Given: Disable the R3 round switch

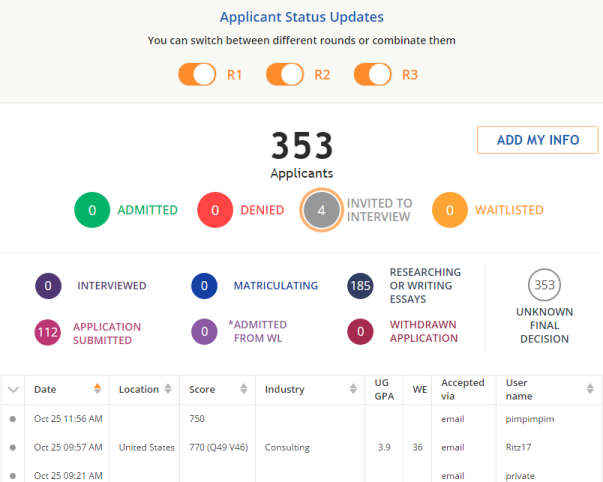Looking at the screenshot, I should (372, 74).
